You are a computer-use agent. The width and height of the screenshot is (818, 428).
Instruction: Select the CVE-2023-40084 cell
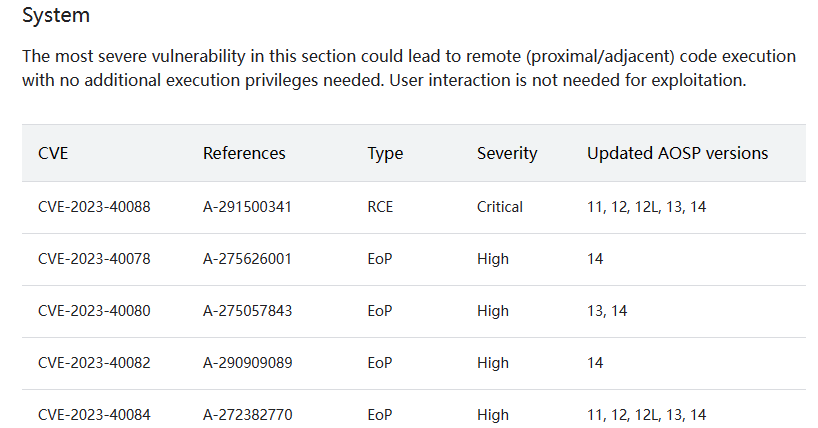click(x=94, y=415)
